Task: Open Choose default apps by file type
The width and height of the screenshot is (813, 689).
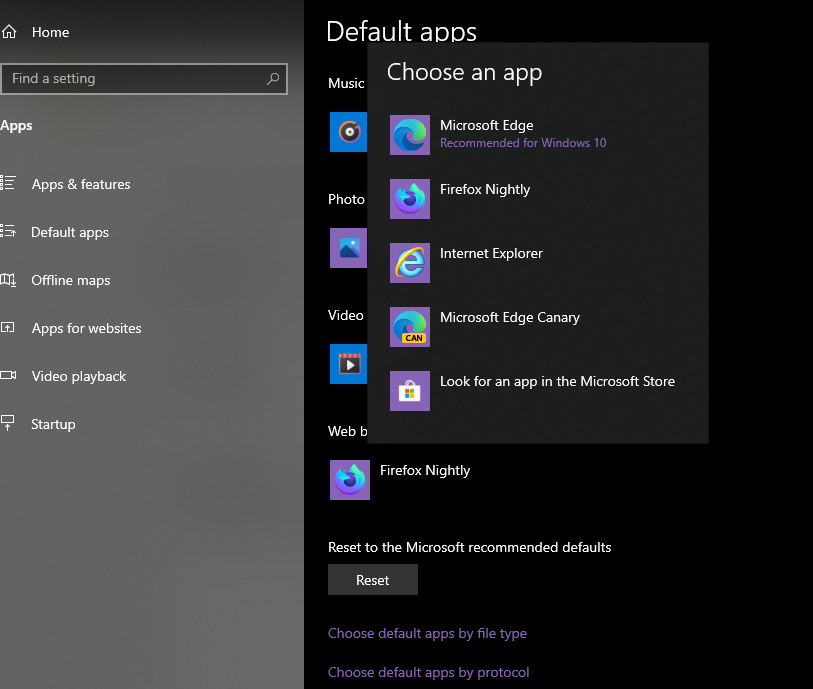Action: pos(427,634)
